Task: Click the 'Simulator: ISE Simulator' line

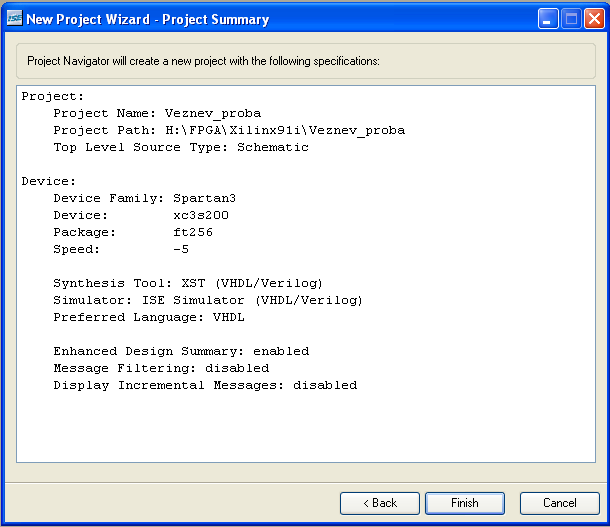Action: pyautogui.click(x=208, y=300)
